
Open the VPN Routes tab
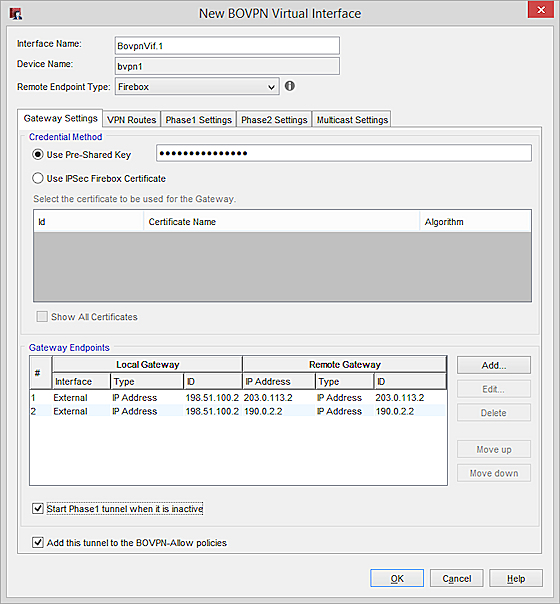[132, 120]
